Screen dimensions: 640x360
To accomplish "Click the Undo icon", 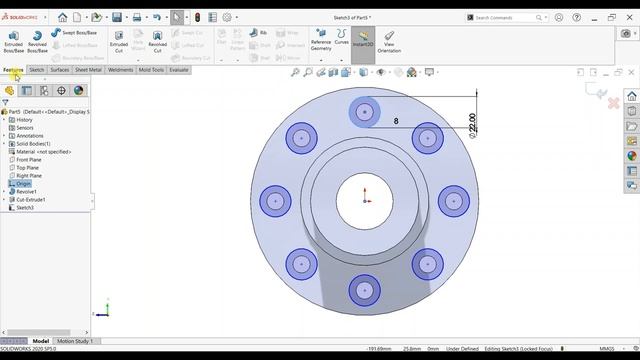I will (157, 18).
